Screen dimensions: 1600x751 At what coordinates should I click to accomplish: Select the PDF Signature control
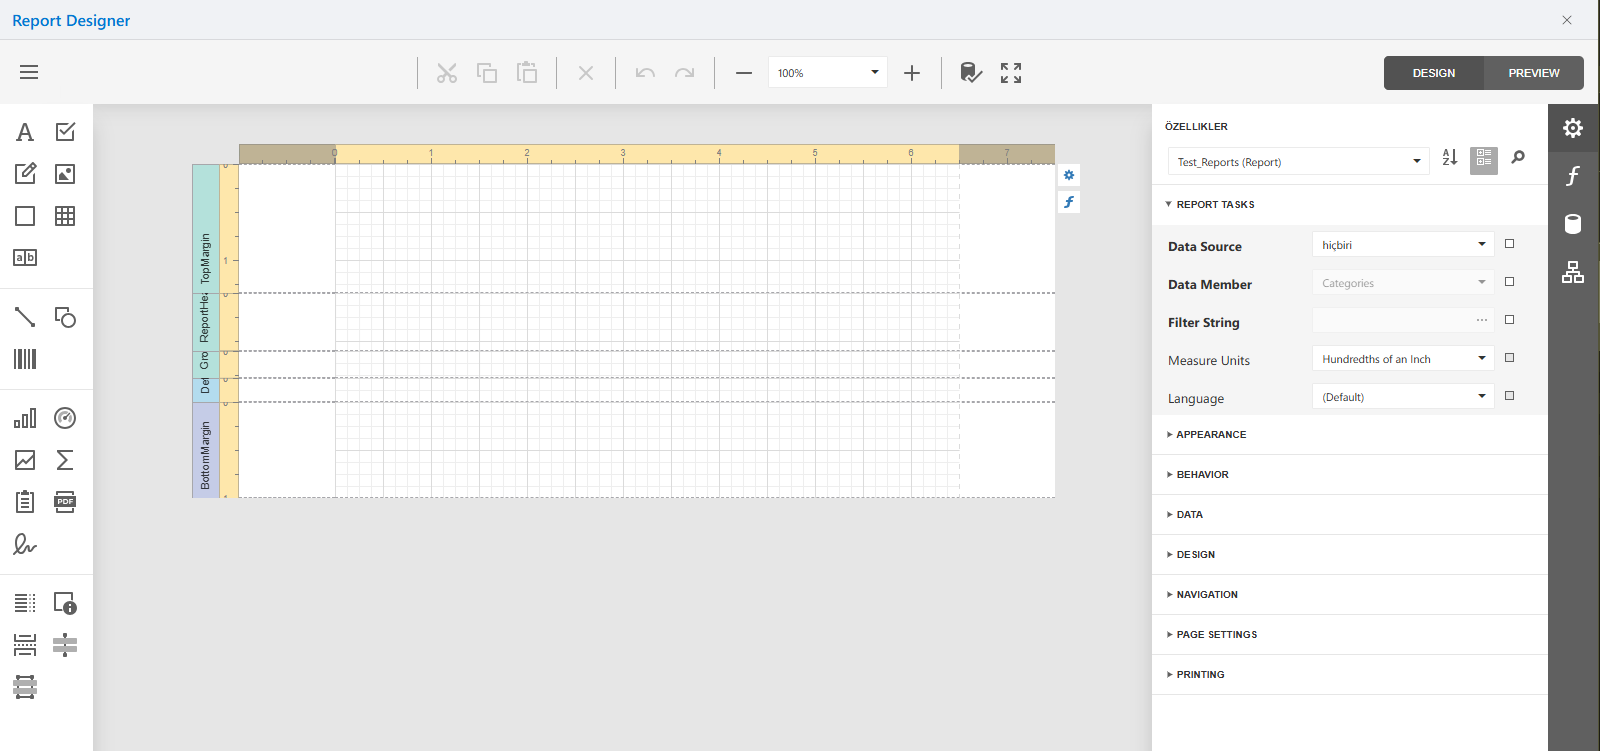pyautogui.click(x=25, y=544)
